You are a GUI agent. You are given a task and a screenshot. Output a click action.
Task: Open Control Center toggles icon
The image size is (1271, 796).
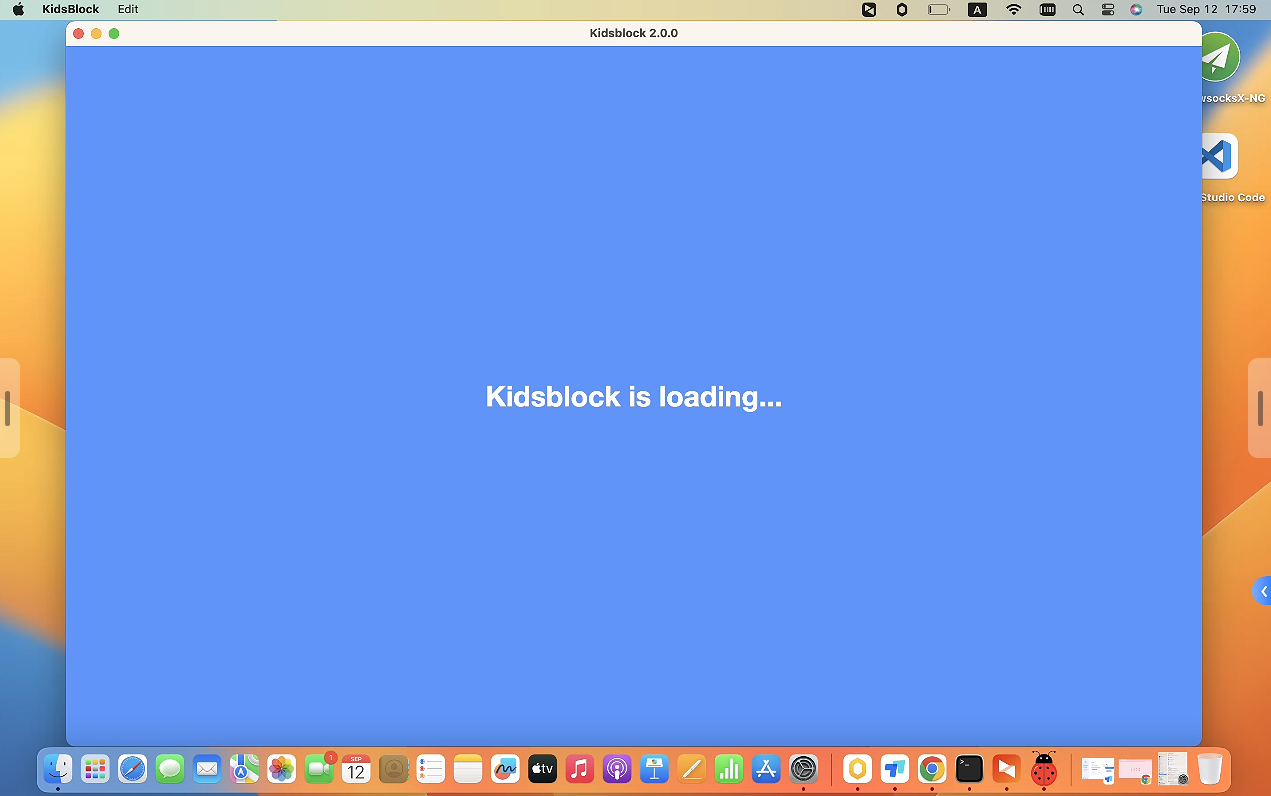click(x=1108, y=9)
